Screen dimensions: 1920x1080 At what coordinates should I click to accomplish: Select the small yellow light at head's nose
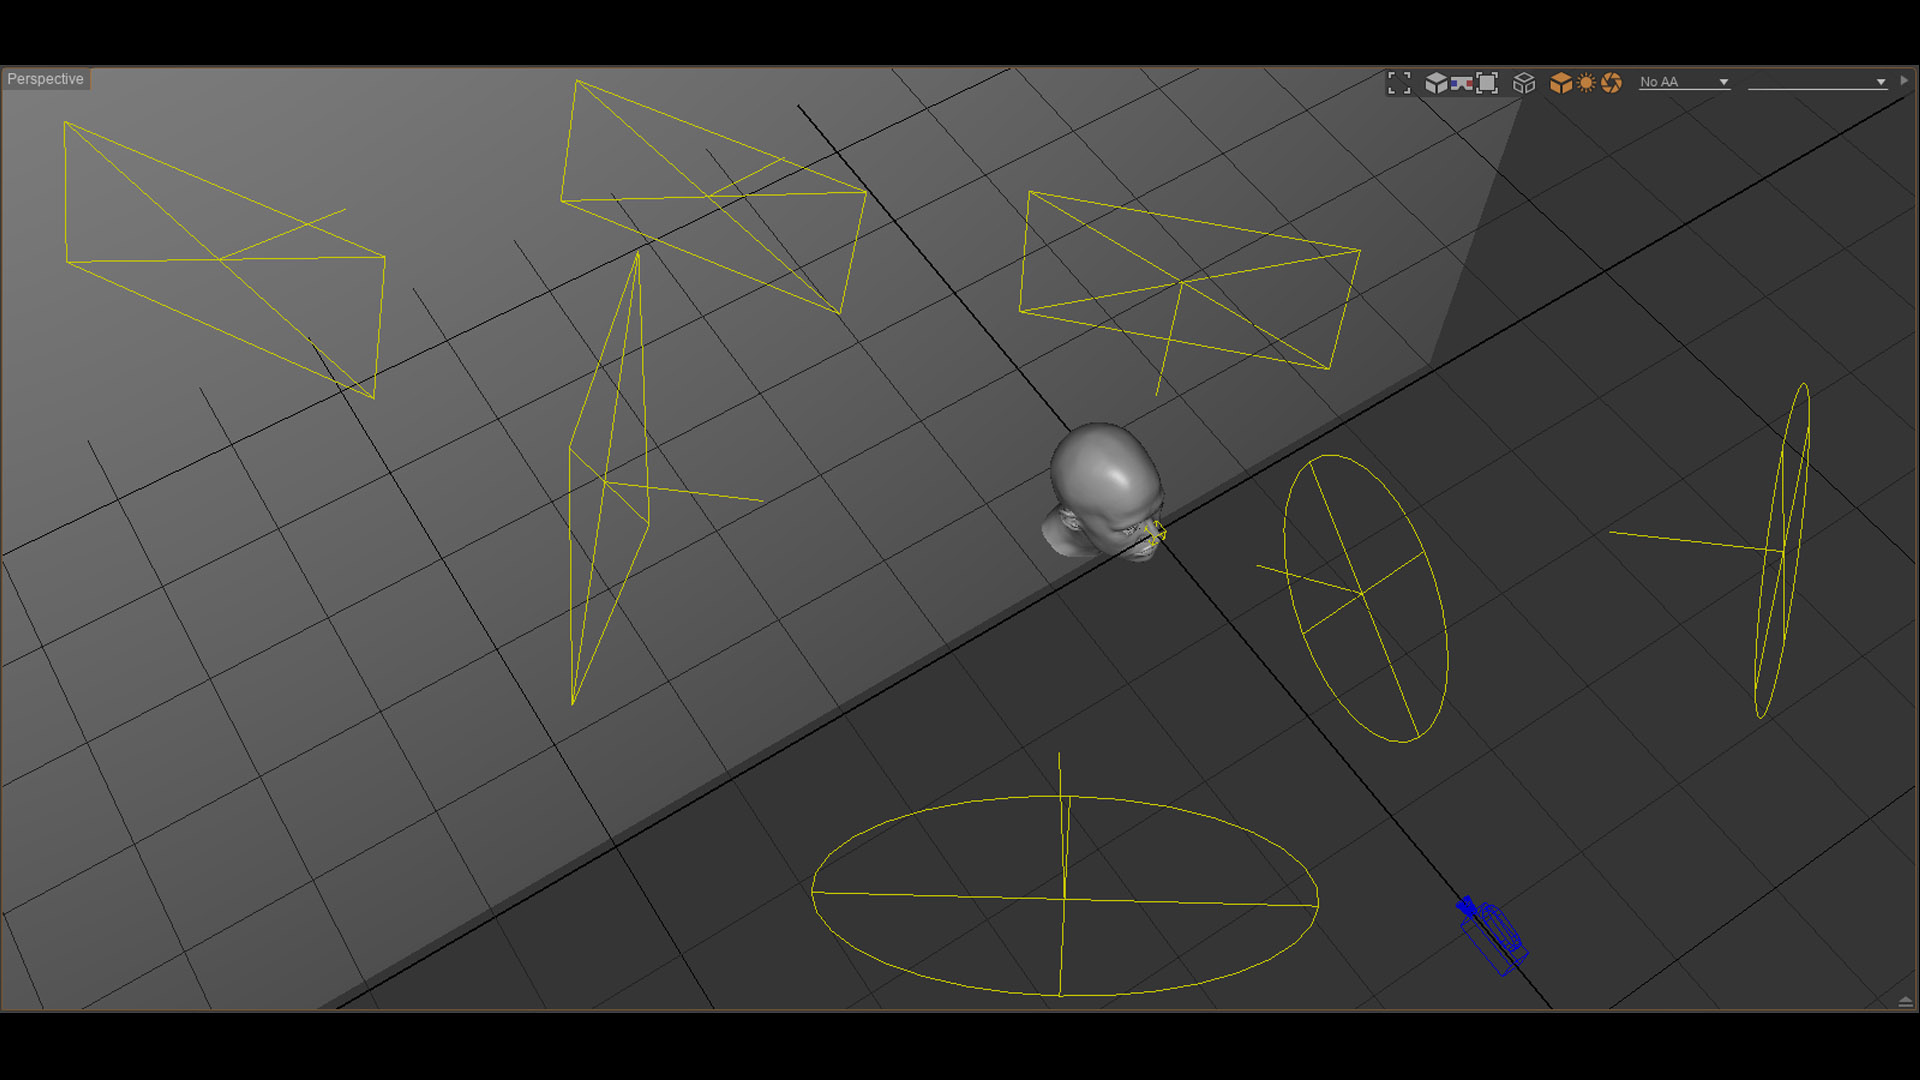click(x=1155, y=533)
